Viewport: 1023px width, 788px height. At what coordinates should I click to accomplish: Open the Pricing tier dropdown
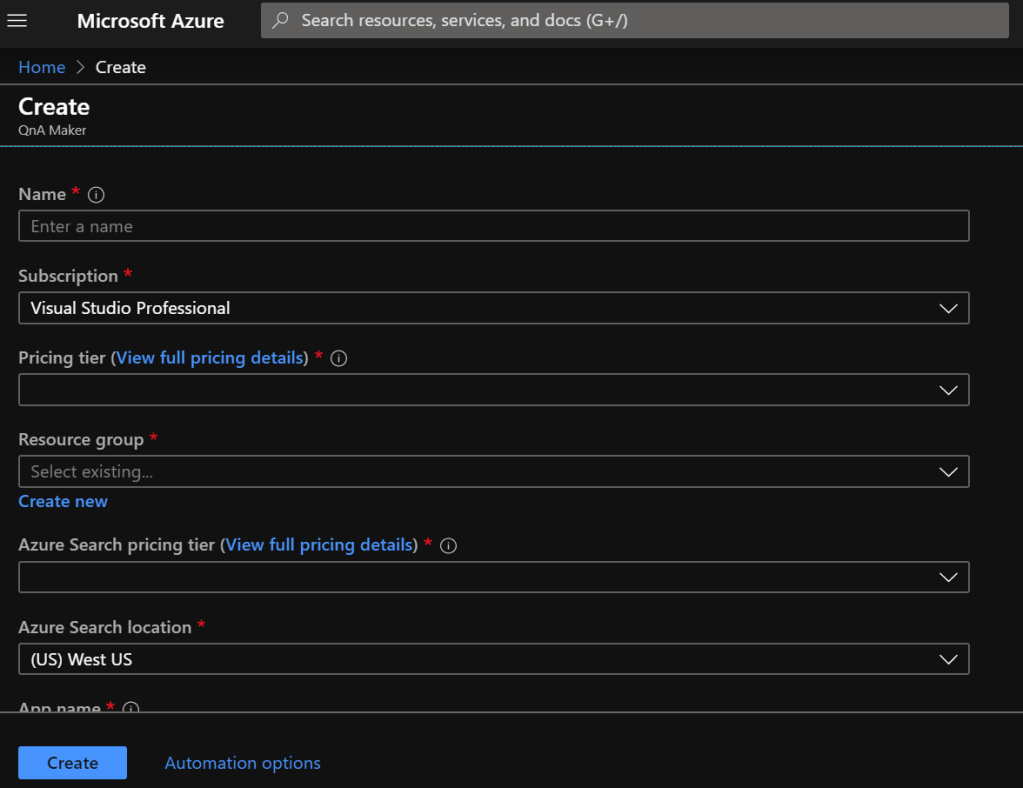click(x=493, y=390)
